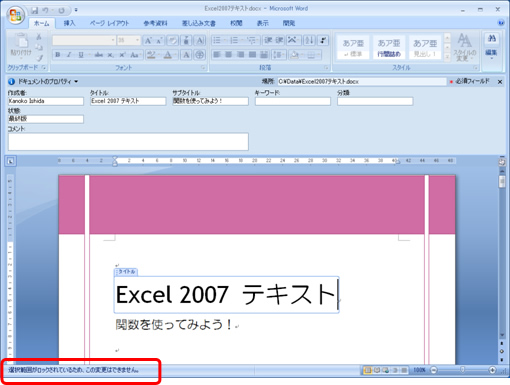Select the full screen reading view button
Image resolution: width=510 pixels, height=385 pixels.
coord(377,370)
